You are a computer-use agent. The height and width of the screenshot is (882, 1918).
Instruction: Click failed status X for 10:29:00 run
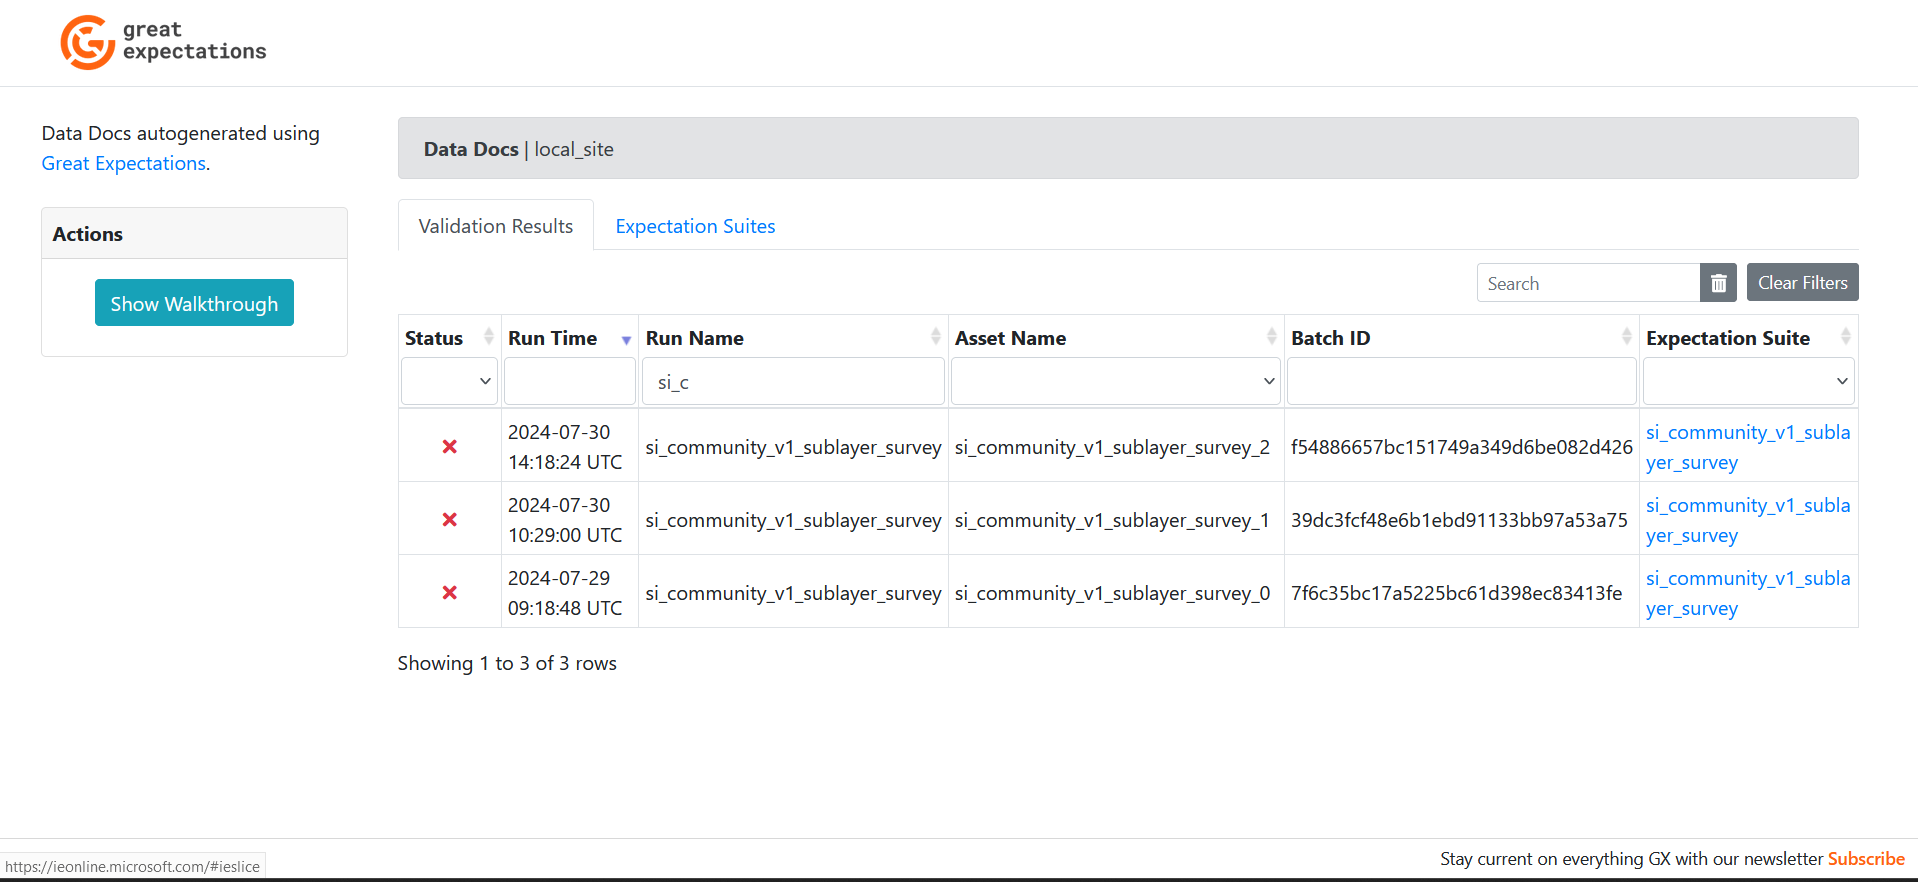click(x=450, y=520)
